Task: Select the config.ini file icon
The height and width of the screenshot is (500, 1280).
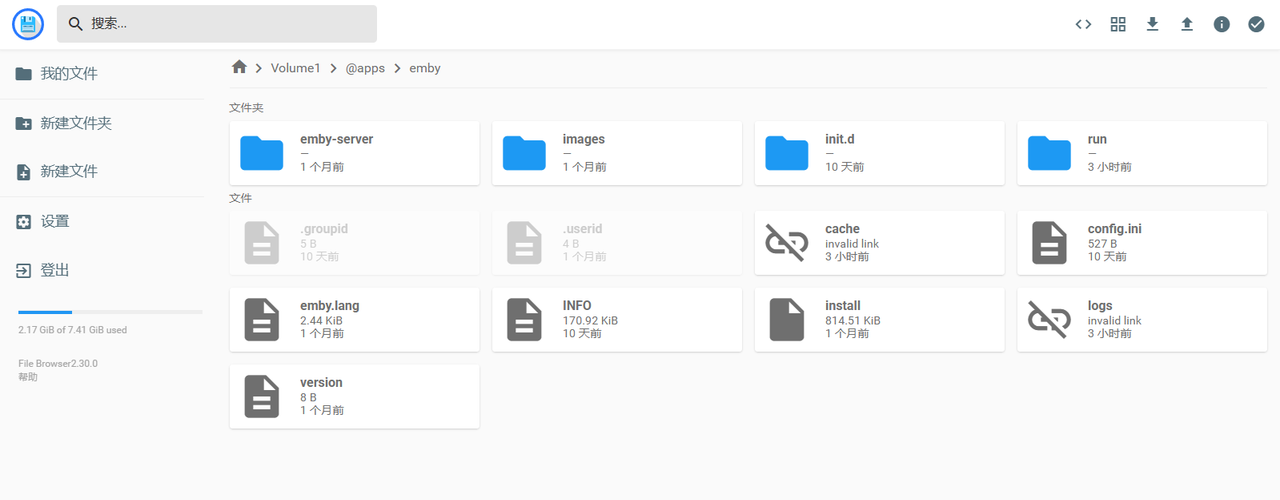Action: pos(1049,243)
